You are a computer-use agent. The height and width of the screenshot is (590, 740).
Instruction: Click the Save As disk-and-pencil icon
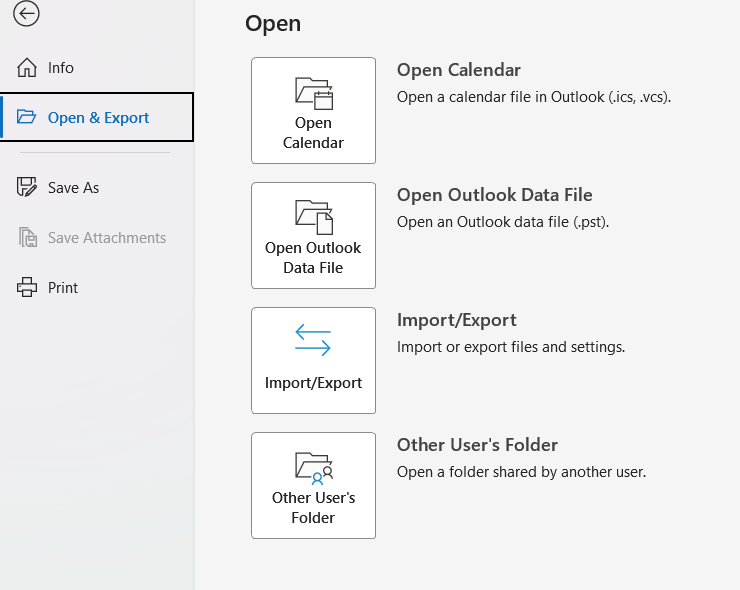click(27, 187)
